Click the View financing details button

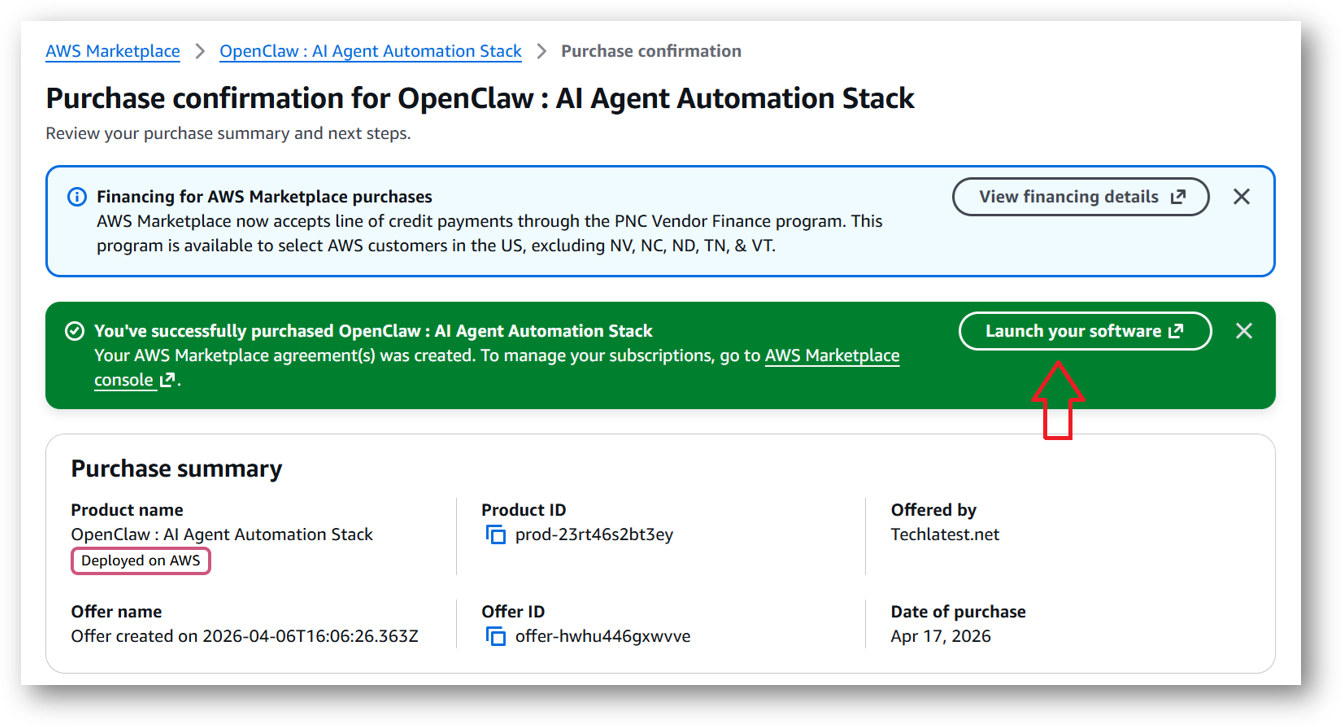click(x=1081, y=197)
